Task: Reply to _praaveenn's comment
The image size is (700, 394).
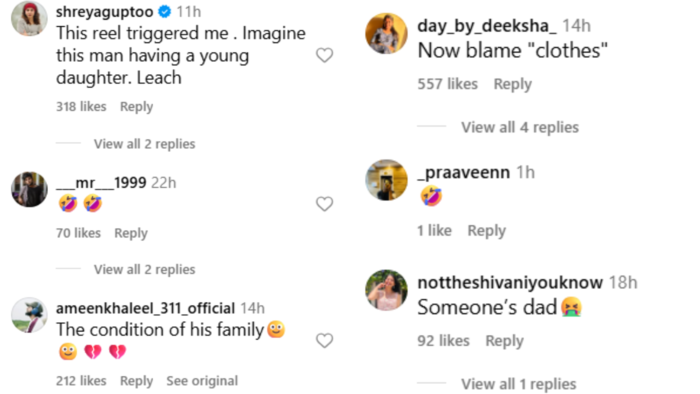Action: (x=487, y=230)
